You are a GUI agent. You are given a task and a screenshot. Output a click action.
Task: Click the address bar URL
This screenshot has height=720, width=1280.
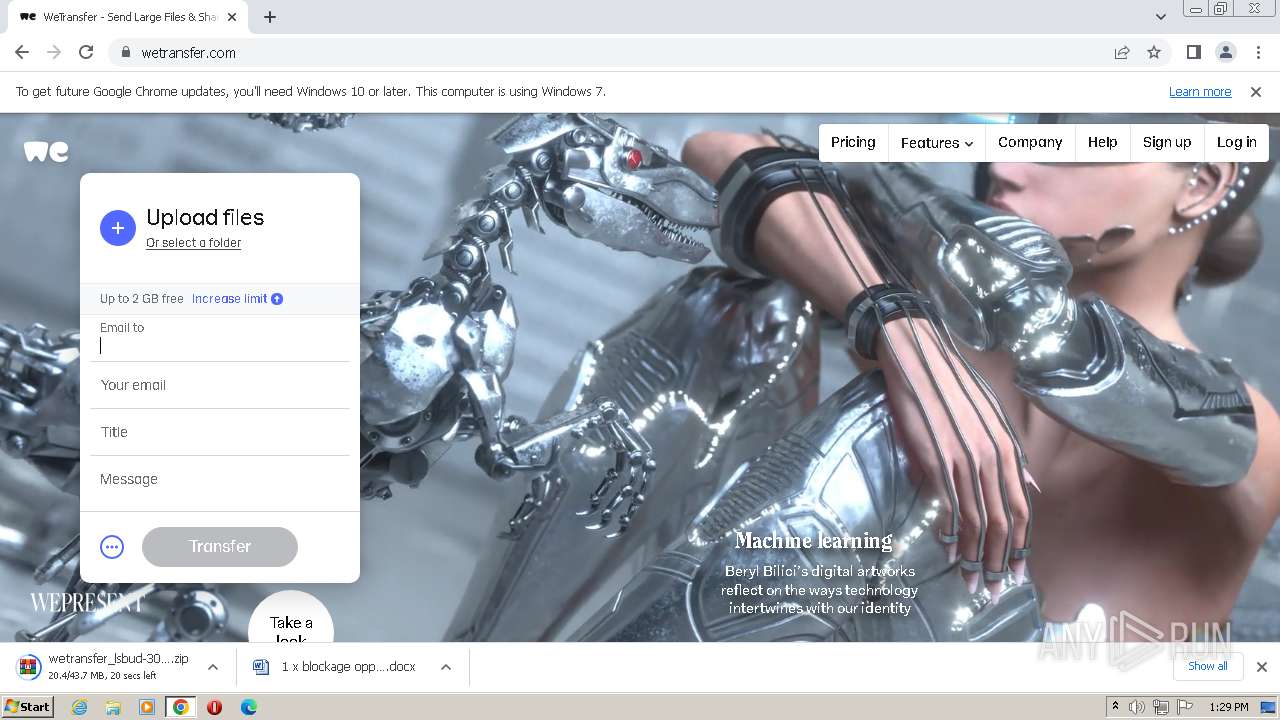pyautogui.click(x=189, y=53)
